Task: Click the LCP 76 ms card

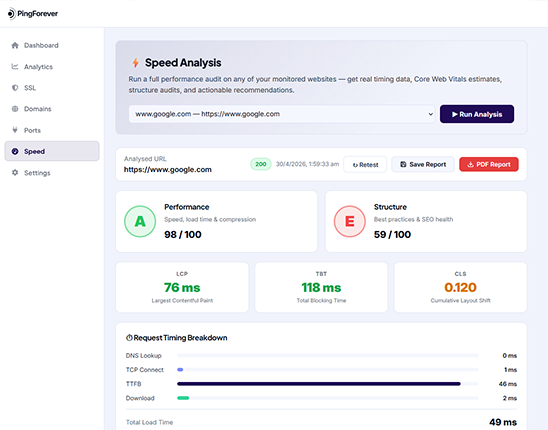Action: [x=182, y=287]
